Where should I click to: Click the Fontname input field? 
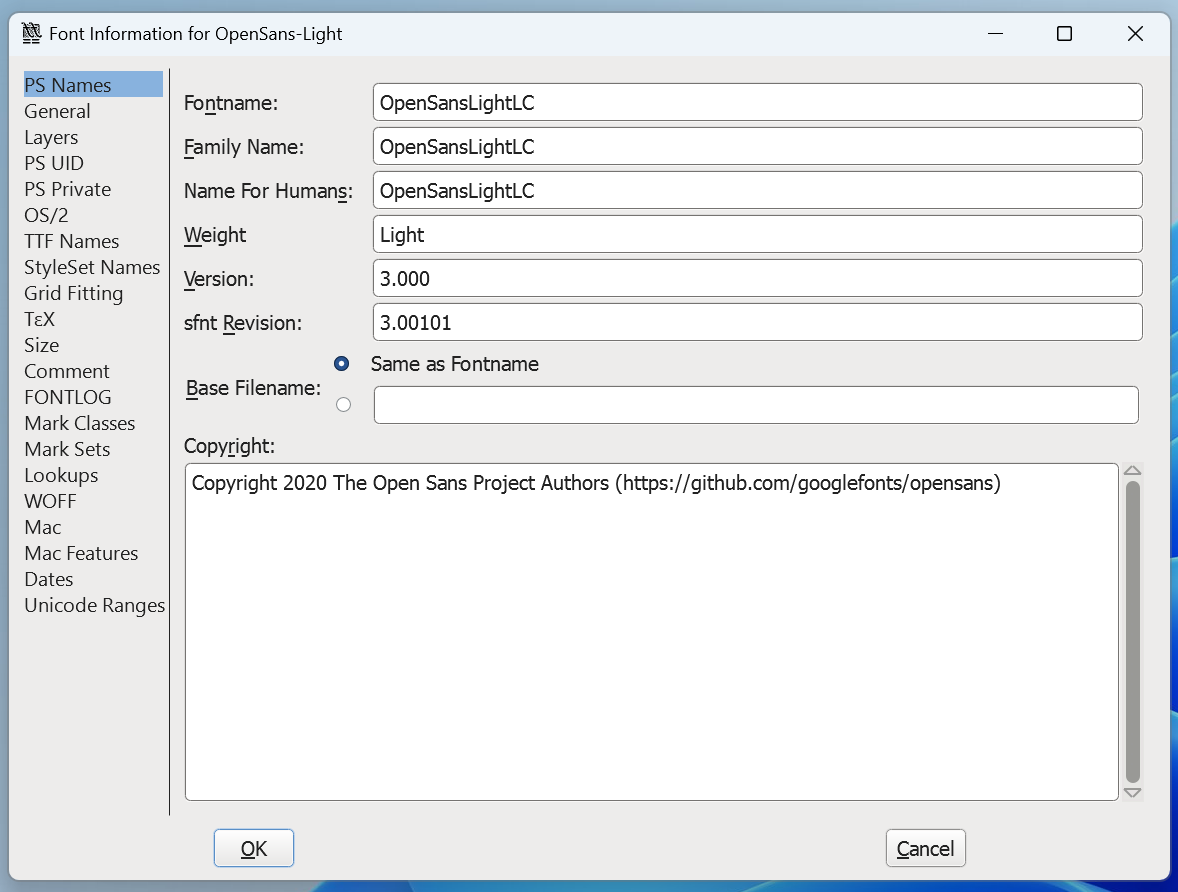756,102
